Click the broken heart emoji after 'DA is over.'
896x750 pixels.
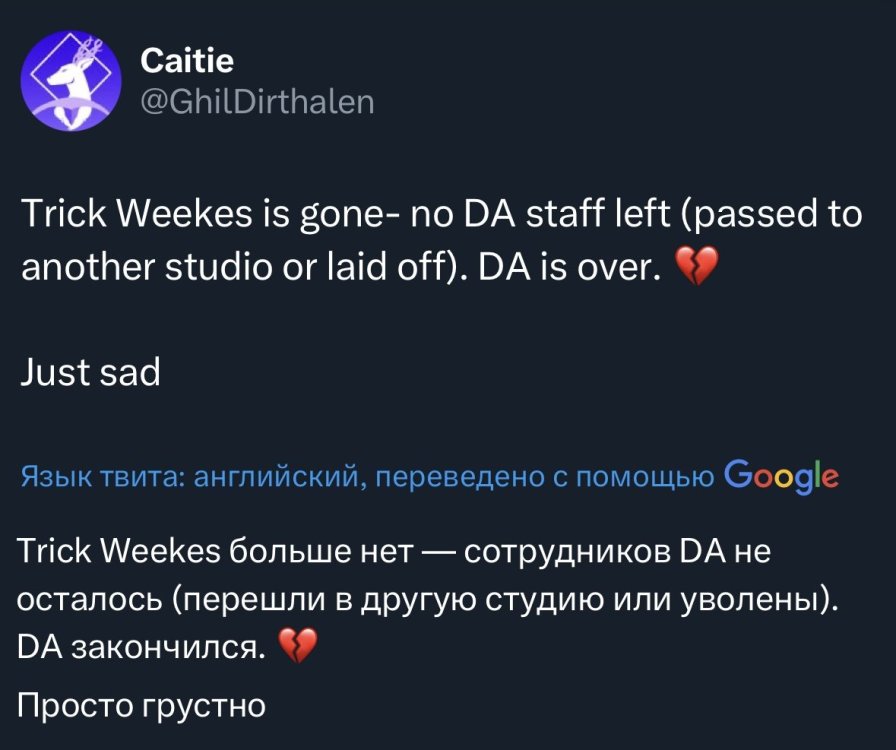(698, 268)
